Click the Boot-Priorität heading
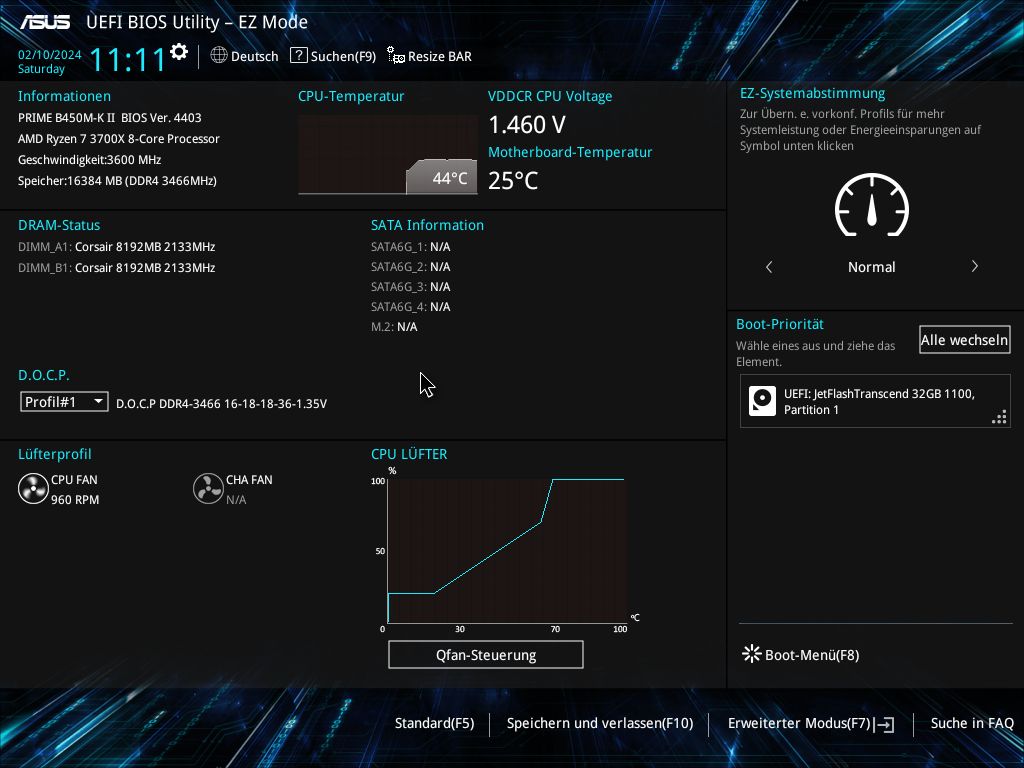The height and width of the screenshot is (768, 1024). point(780,324)
